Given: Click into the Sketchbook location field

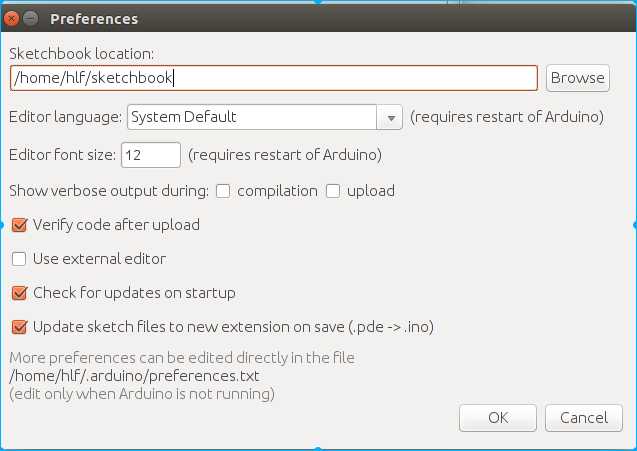Looking at the screenshot, I should [x=274, y=78].
